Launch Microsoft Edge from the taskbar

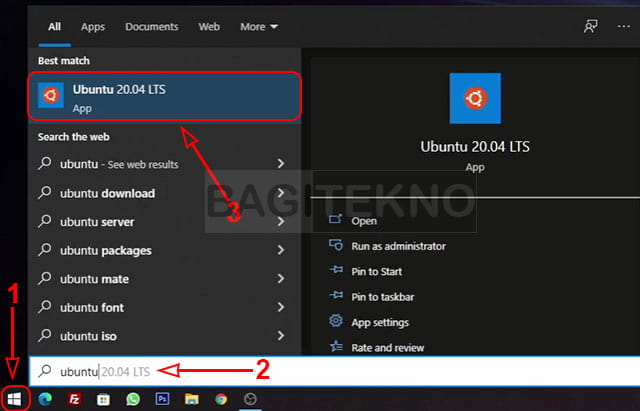[45, 399]
